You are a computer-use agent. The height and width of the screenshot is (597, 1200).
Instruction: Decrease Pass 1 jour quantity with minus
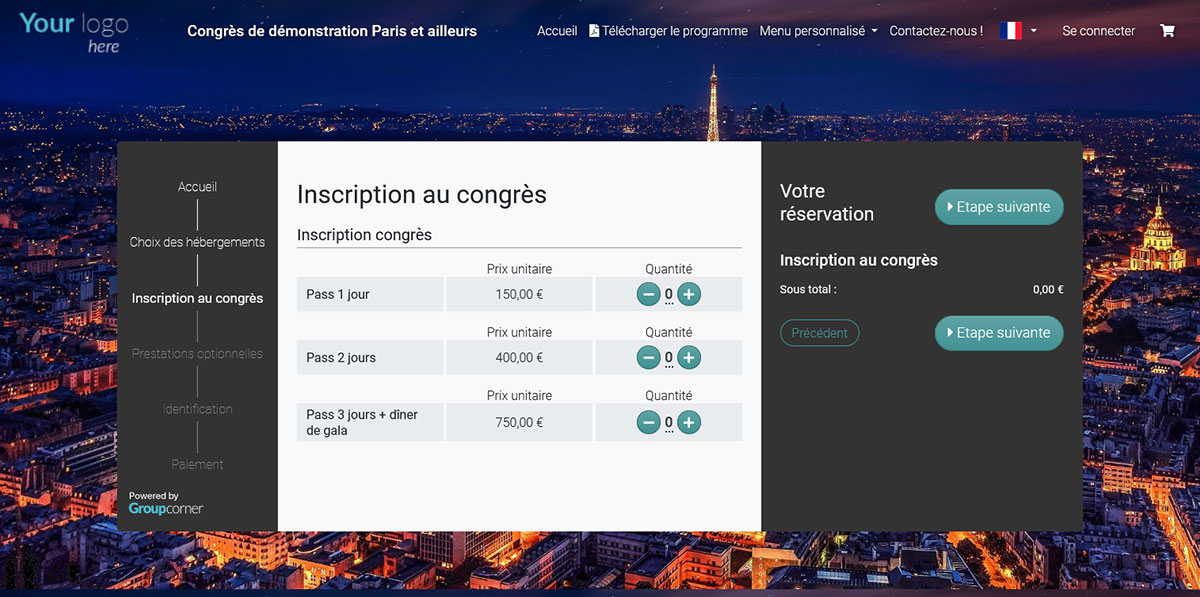pyautogui.click(x=648, y=294)
